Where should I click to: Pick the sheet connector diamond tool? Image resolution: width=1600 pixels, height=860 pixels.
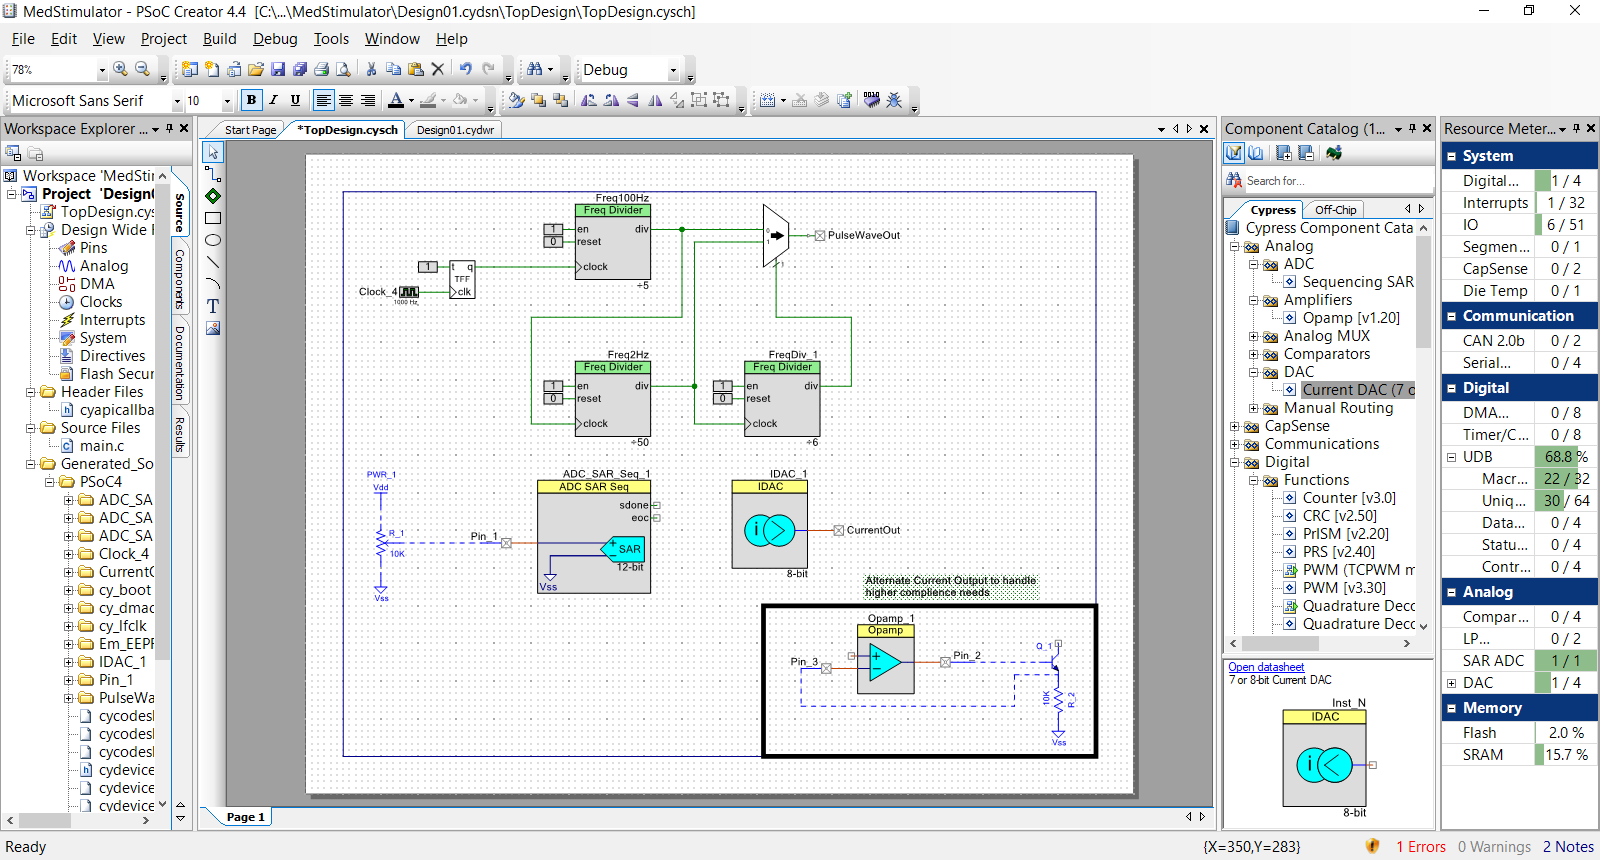213,196
